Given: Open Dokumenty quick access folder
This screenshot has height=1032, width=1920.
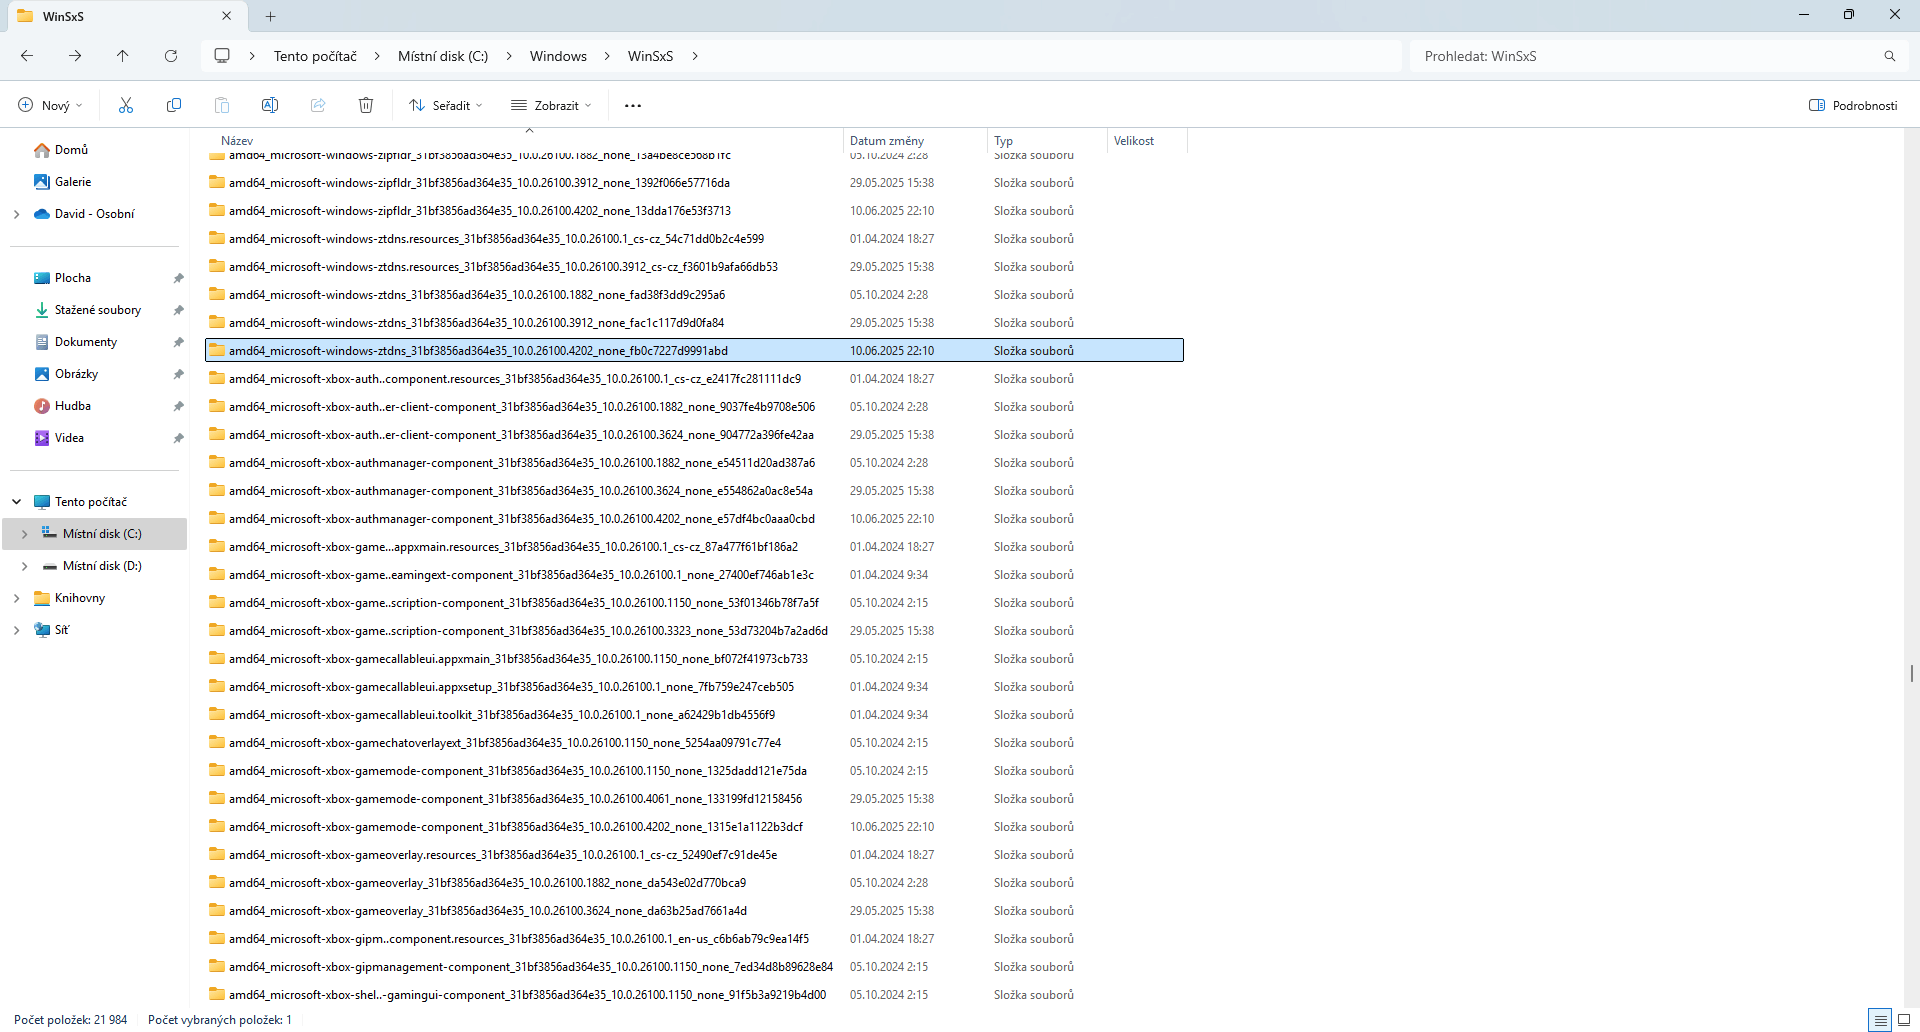Looking at the screenshot, I should [86, 342].
